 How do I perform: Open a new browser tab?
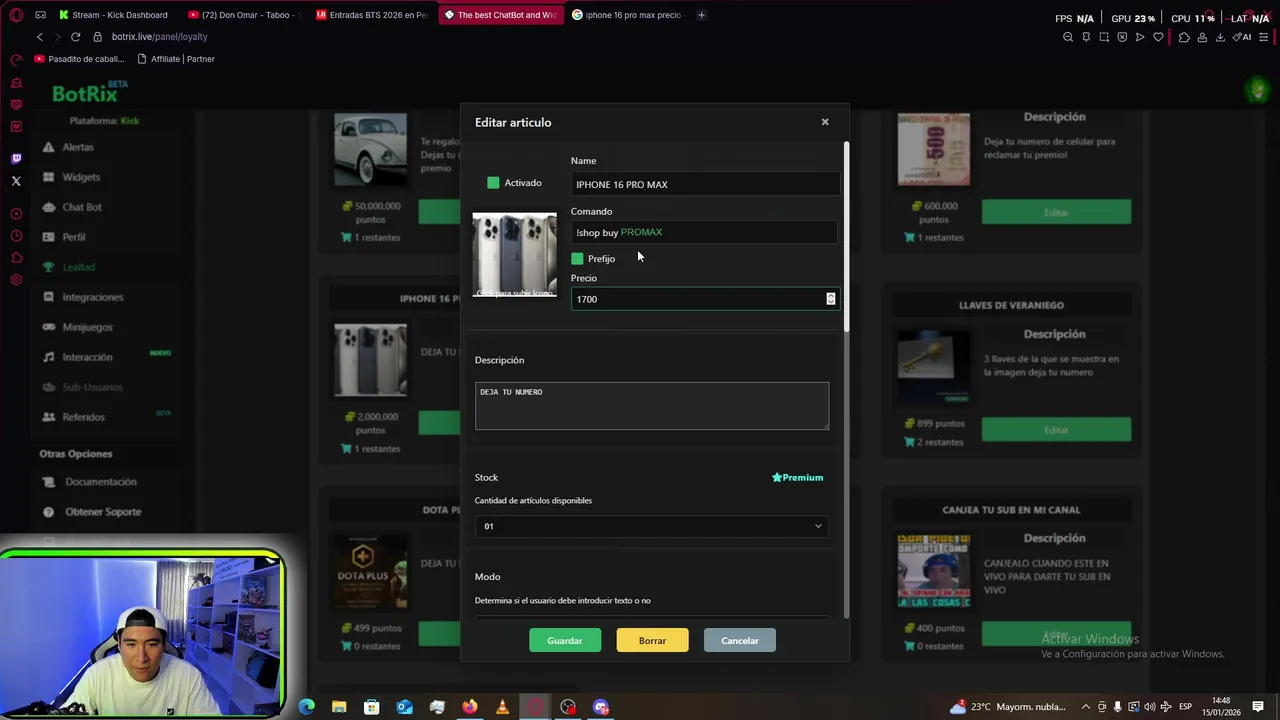tap(701, 15)
